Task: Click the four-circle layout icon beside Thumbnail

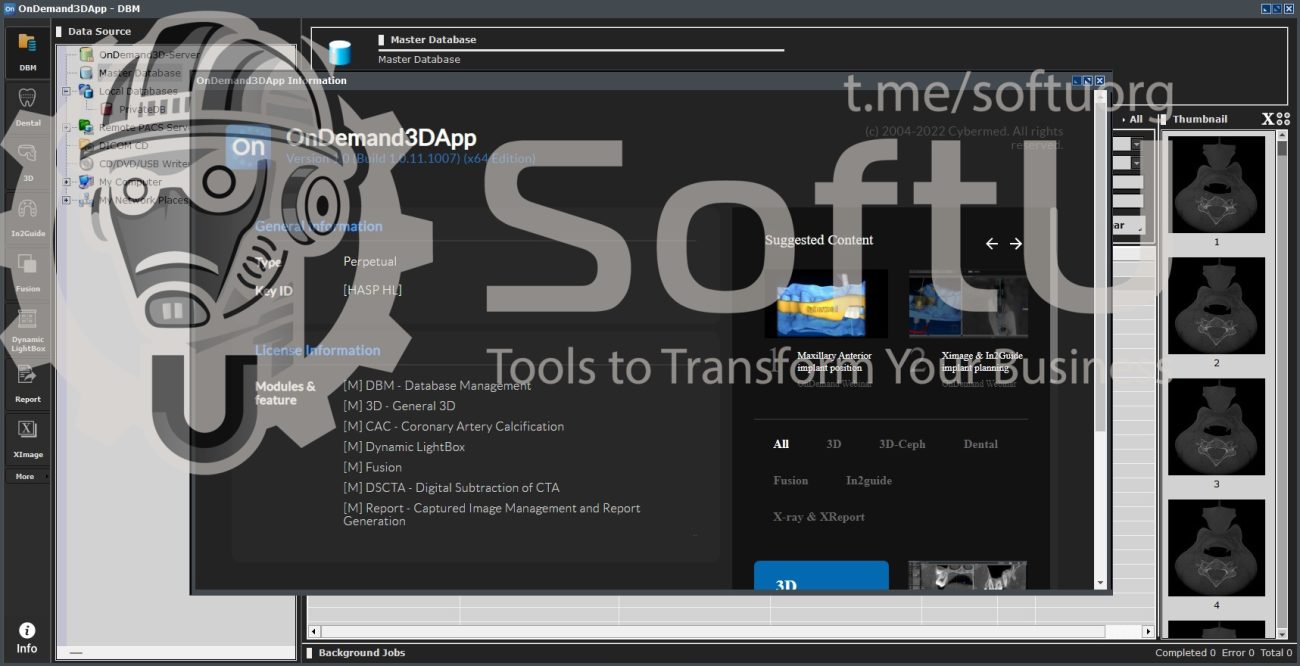Action: click(1283, 119)
